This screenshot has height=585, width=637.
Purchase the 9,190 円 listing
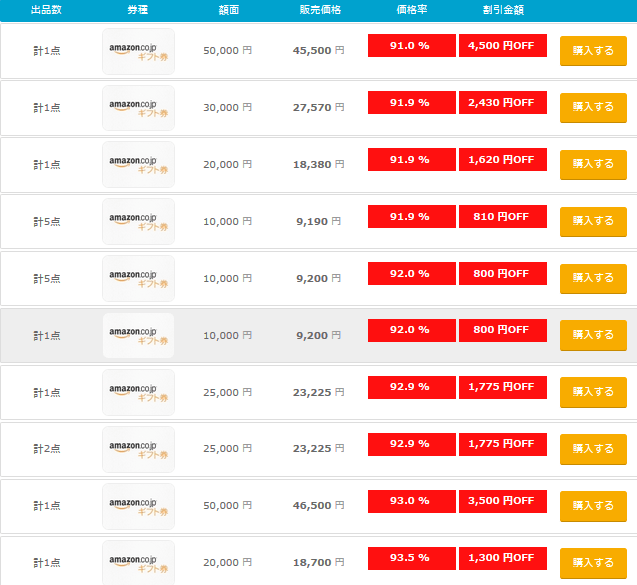593,221
